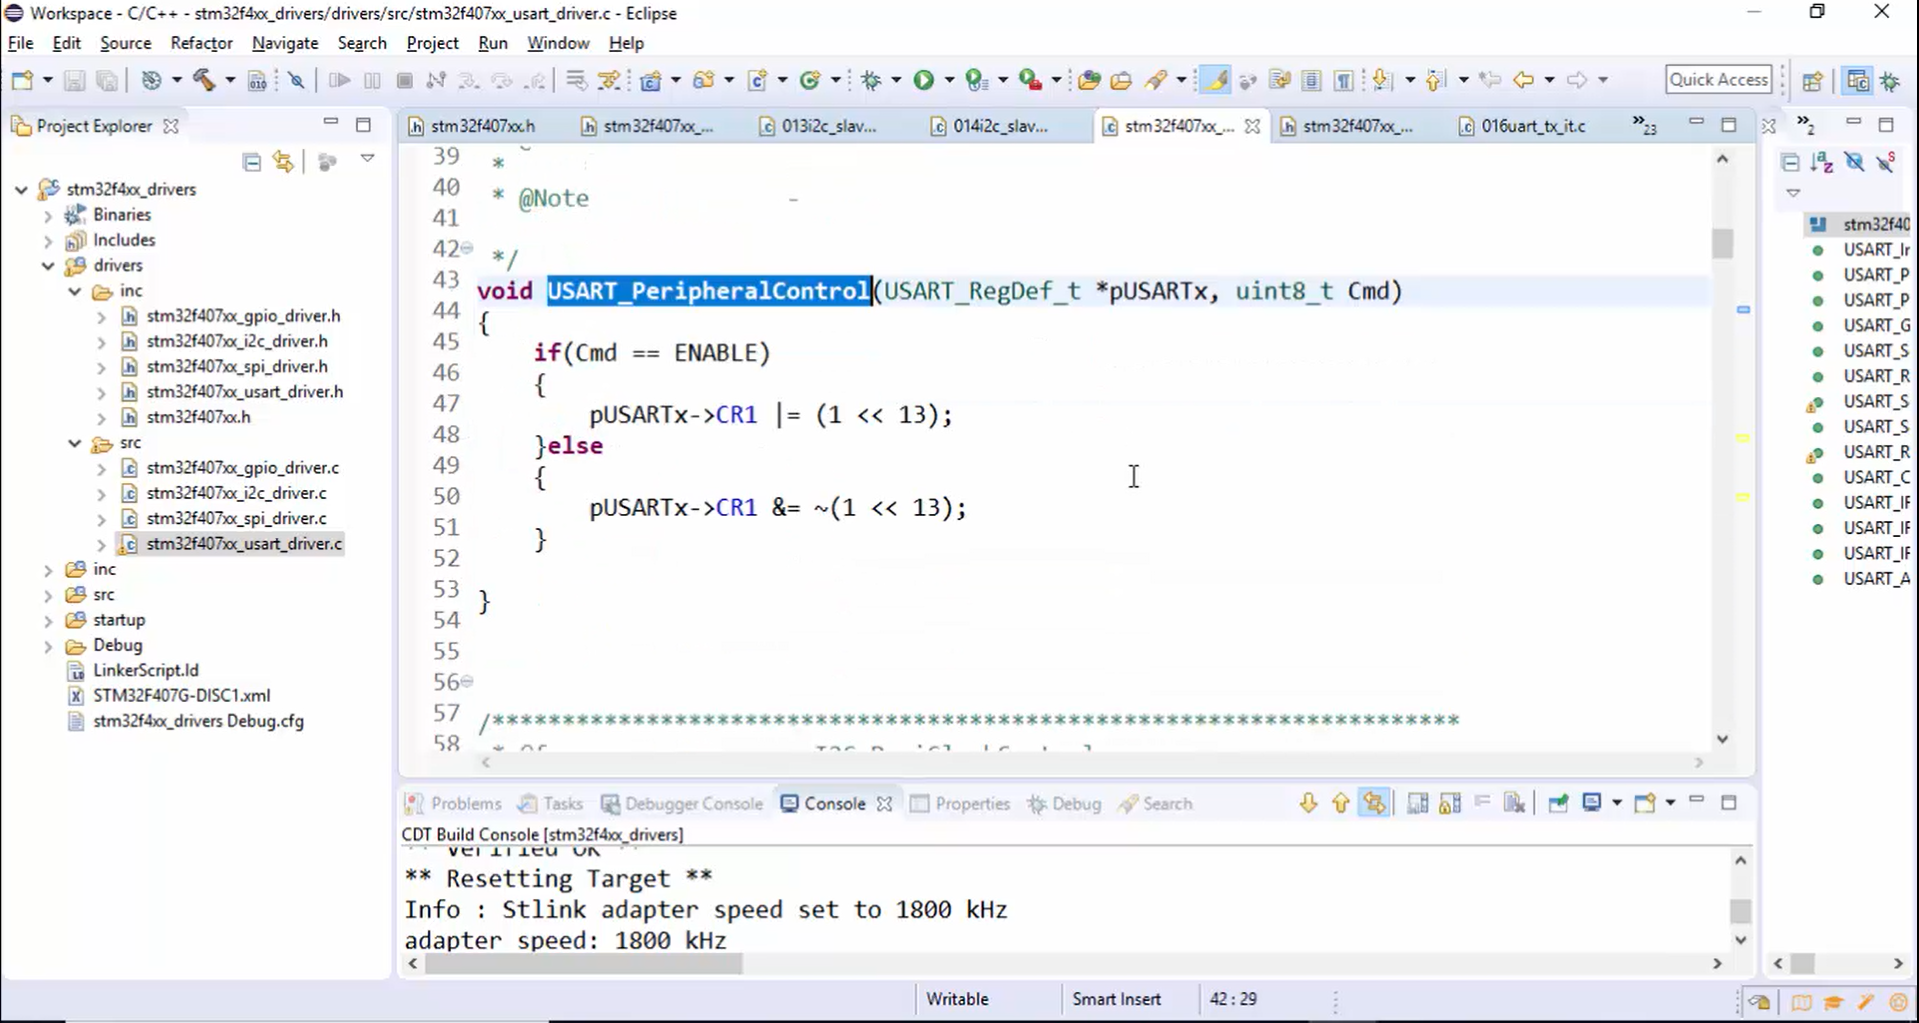The width and height of the screenshot is (1919, 1023).
Task: Click Console next-error down arrow icon
Action: tap(1308, 803)
